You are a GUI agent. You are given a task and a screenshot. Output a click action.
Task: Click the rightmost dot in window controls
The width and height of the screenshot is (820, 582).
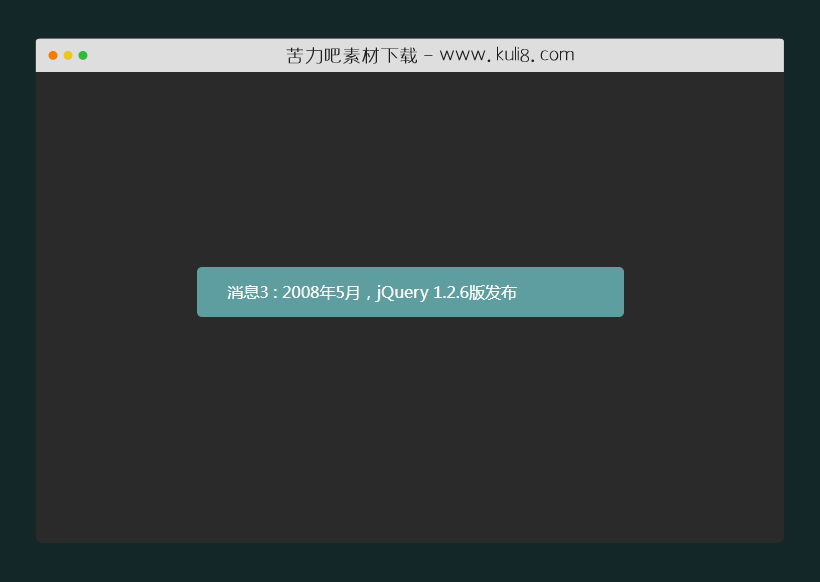[x=82, y=56]
